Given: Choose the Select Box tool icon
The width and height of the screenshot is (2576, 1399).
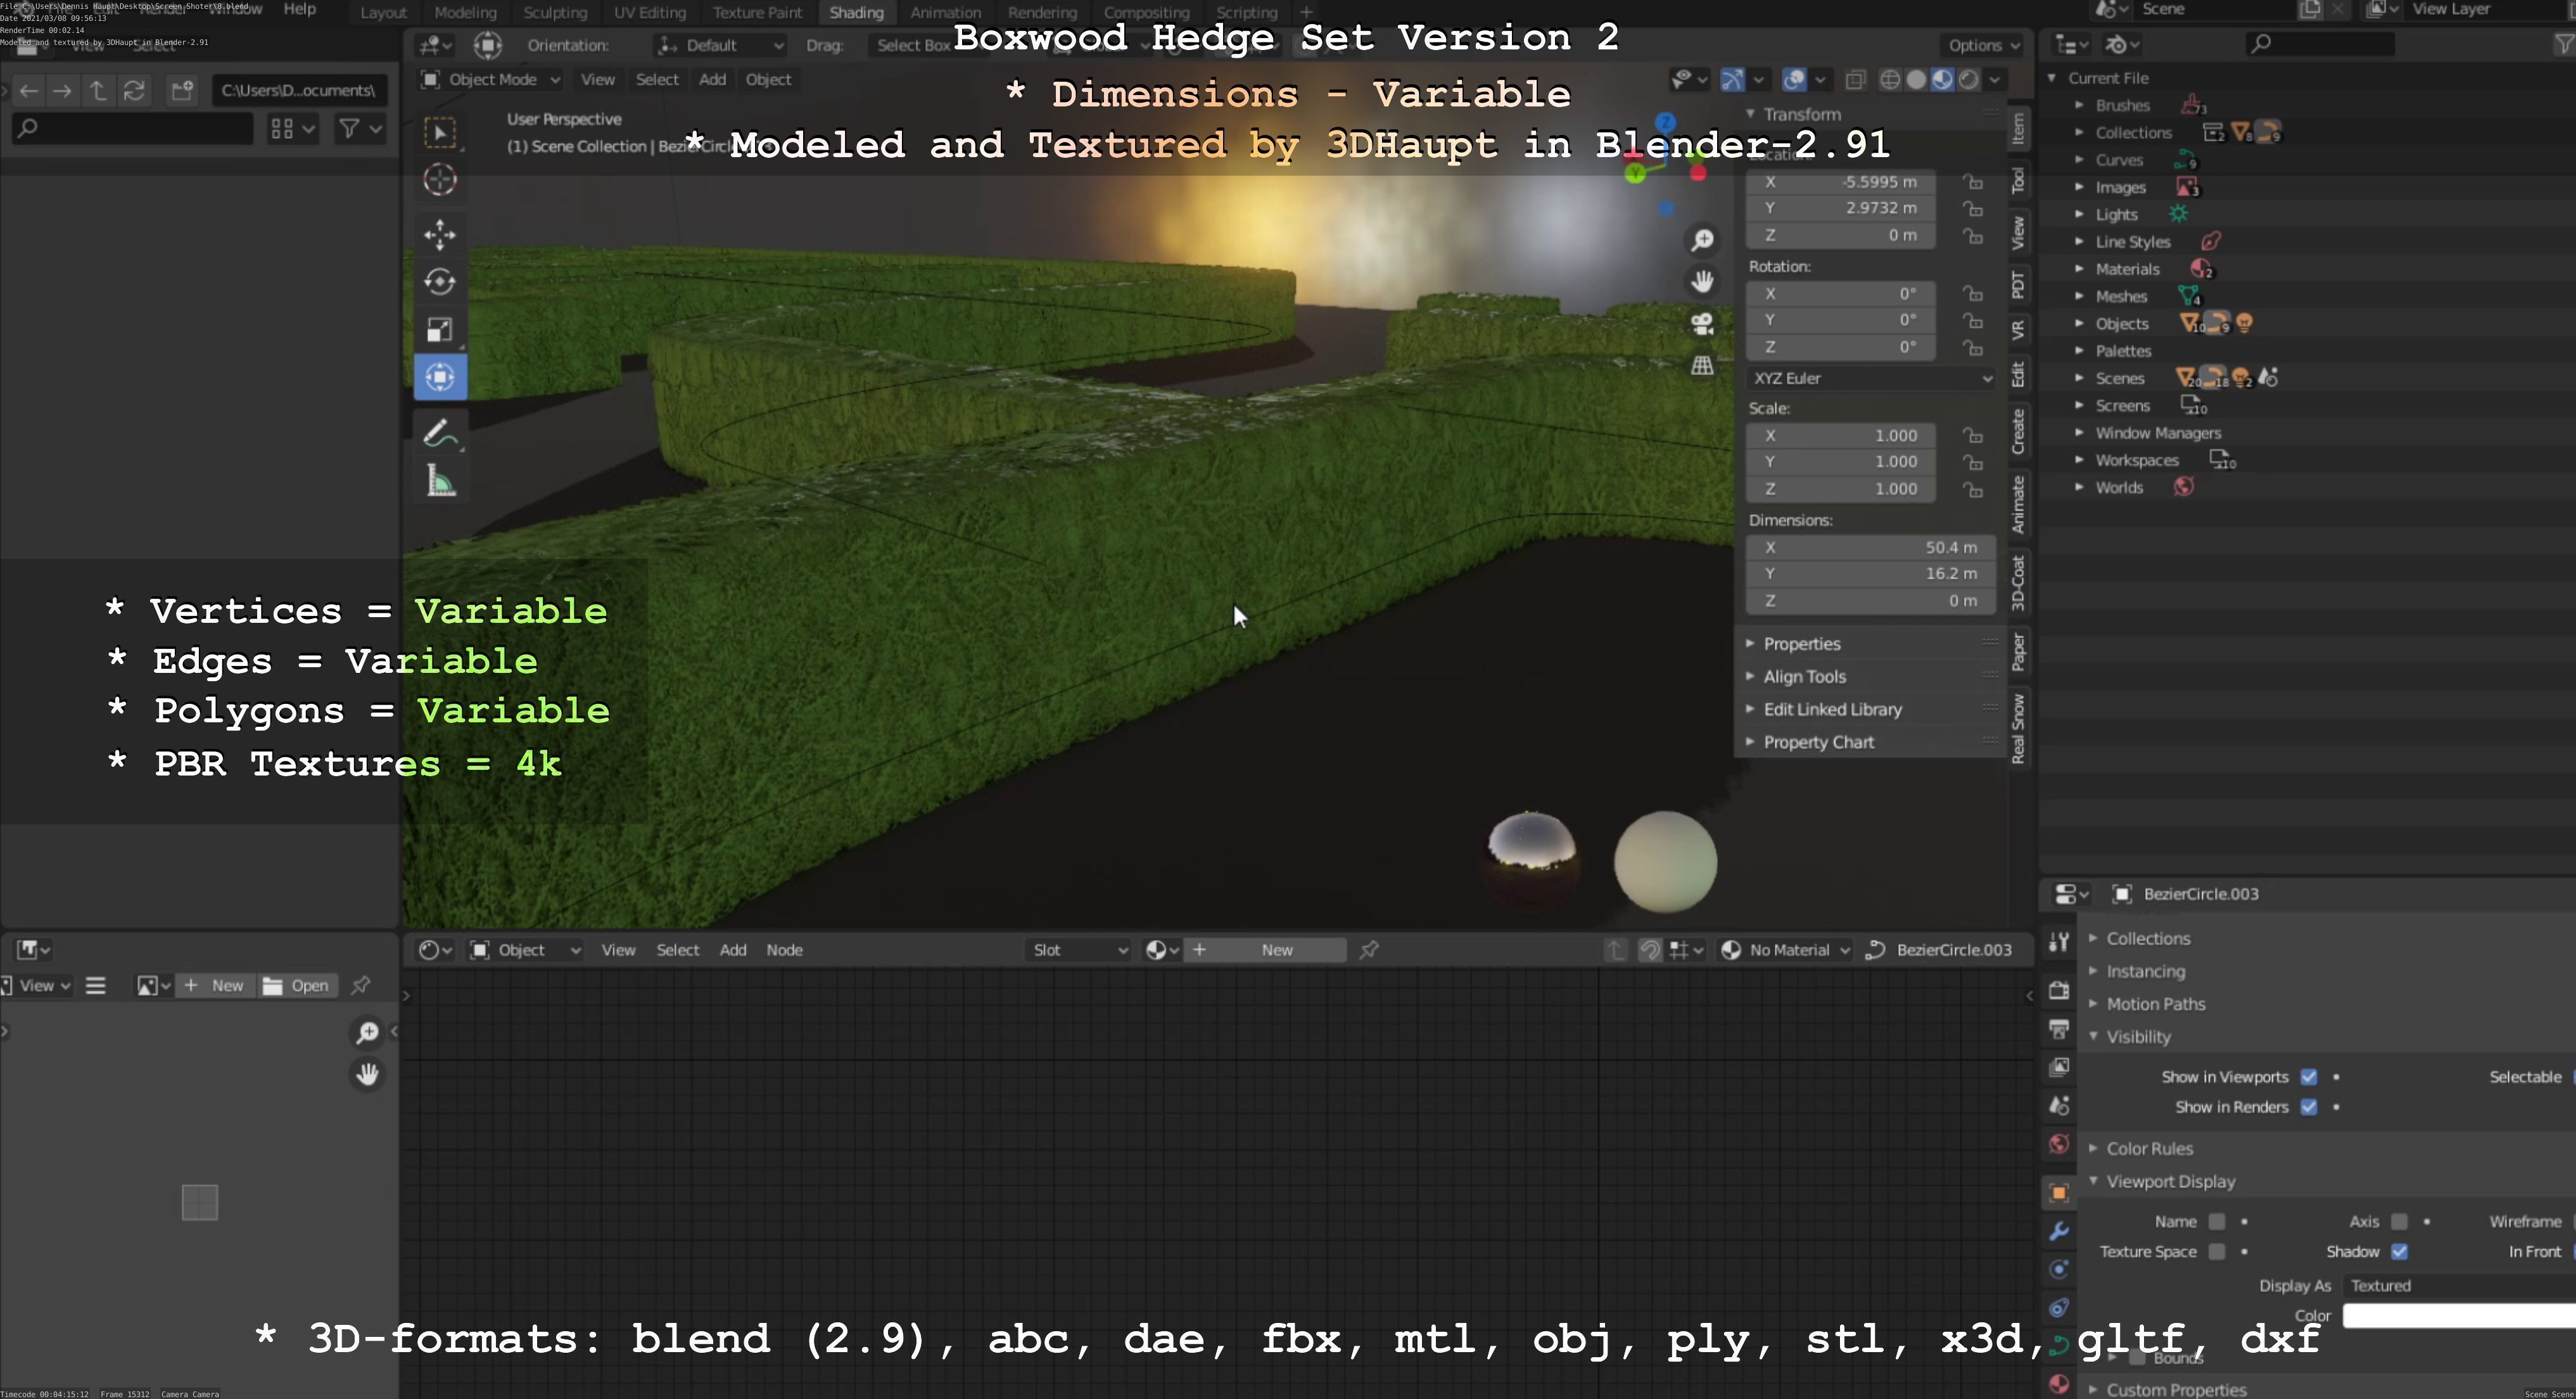Looking at the screenshot, I should coord(440,132).
